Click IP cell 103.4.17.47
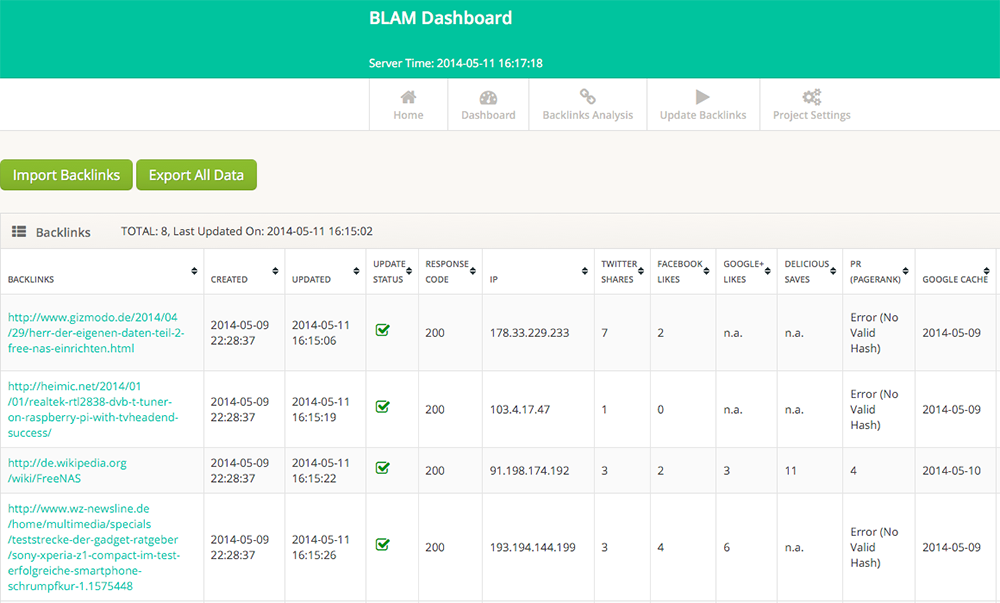1000x603 pixels. [520, 409]
